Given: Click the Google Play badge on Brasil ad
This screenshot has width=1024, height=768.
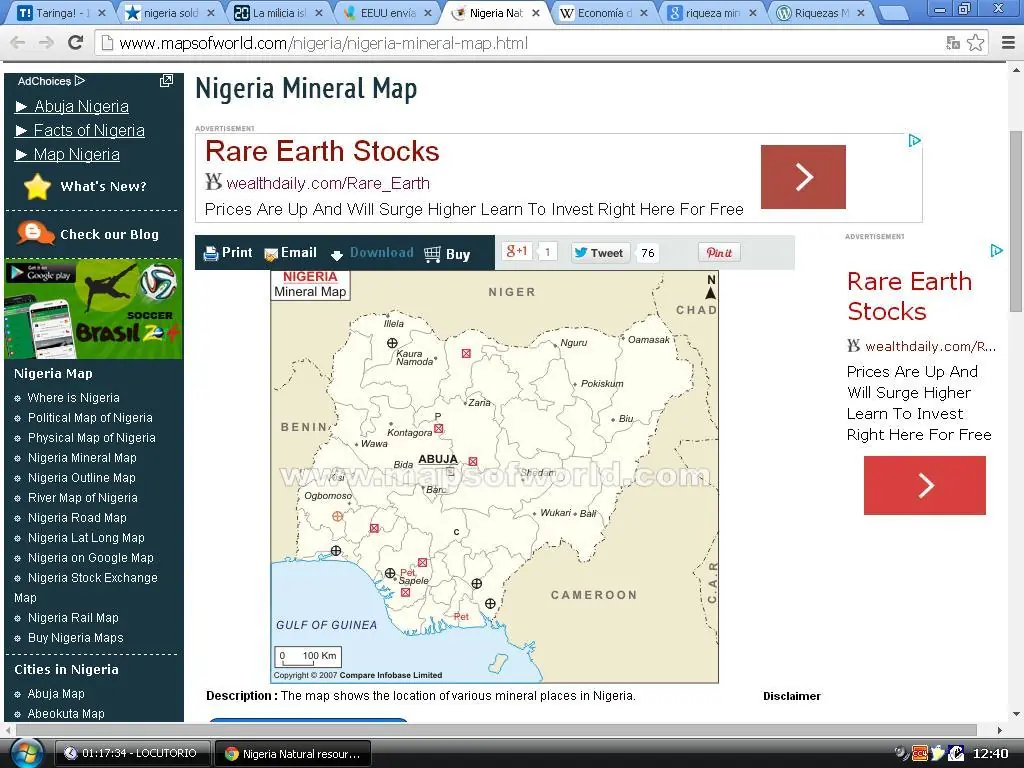Looking at the screenshot, I should pos(41,273).
